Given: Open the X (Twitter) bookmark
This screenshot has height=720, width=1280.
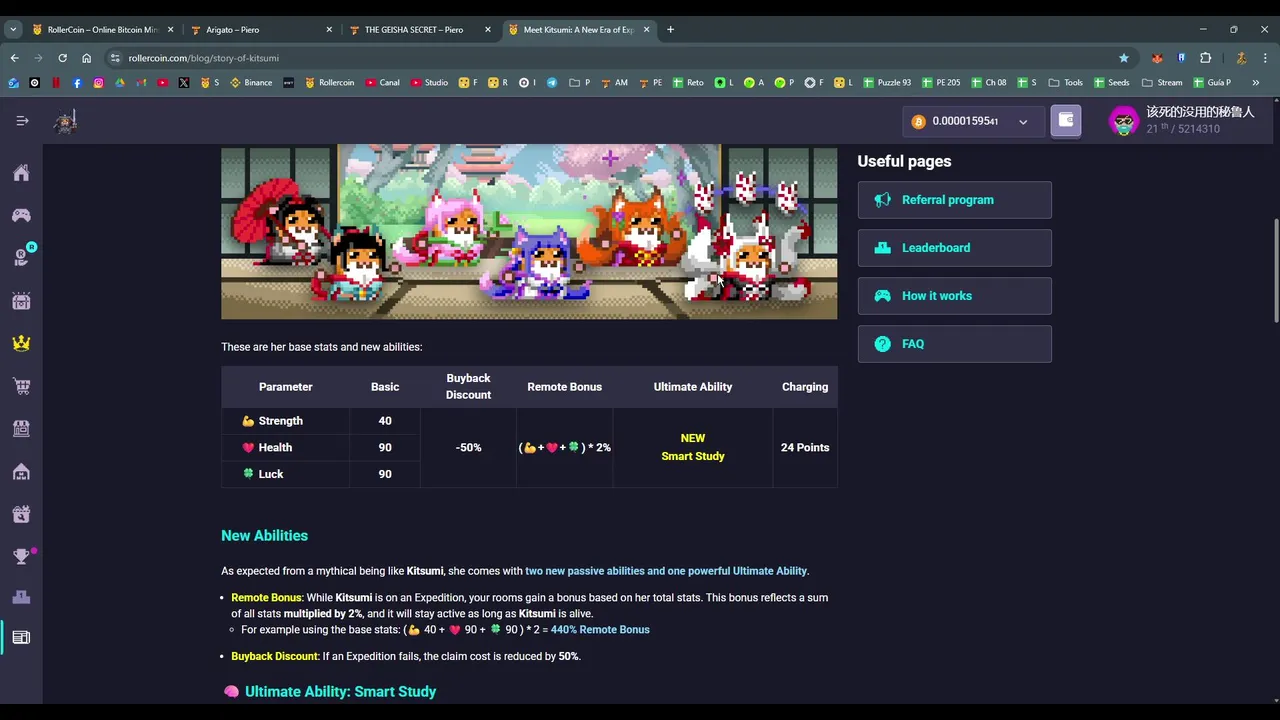Looking at the screenshot, I should (x=184, y=83).
